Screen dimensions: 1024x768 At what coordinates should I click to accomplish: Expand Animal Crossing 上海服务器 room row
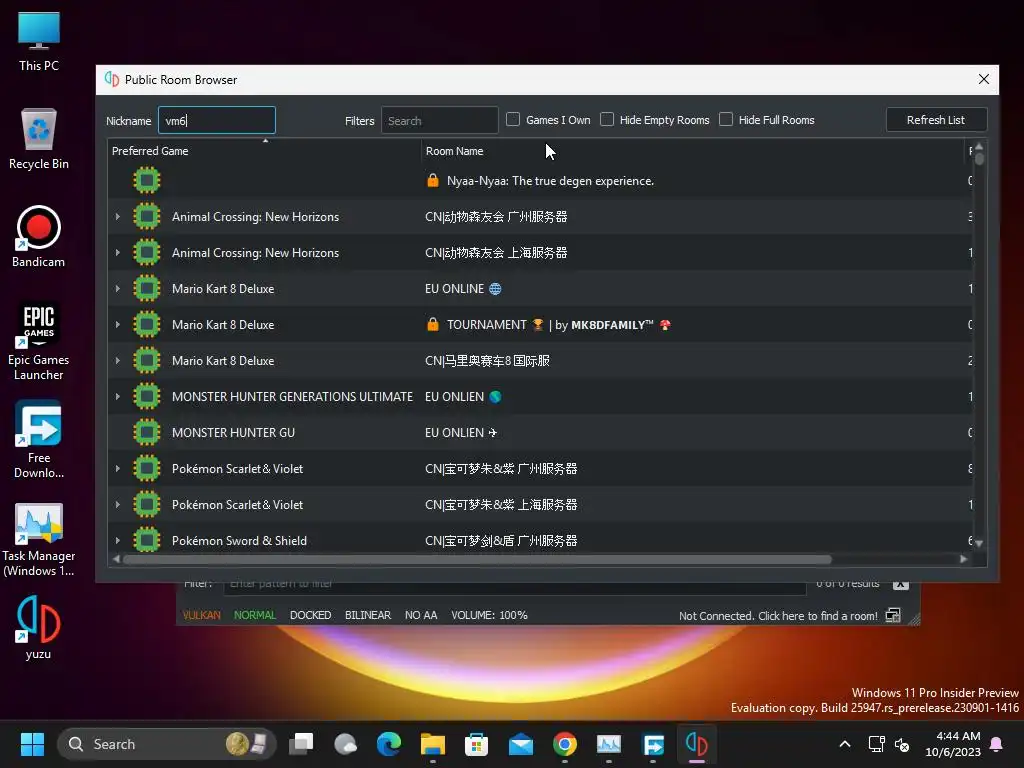pyautogui.click(x=118, y=252)
